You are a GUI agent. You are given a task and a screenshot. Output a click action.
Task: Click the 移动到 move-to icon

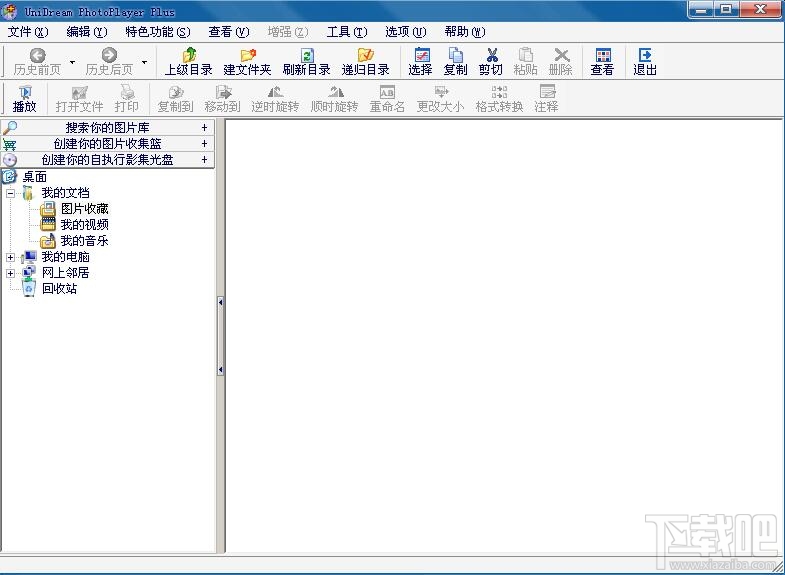(x=223, y=92)
